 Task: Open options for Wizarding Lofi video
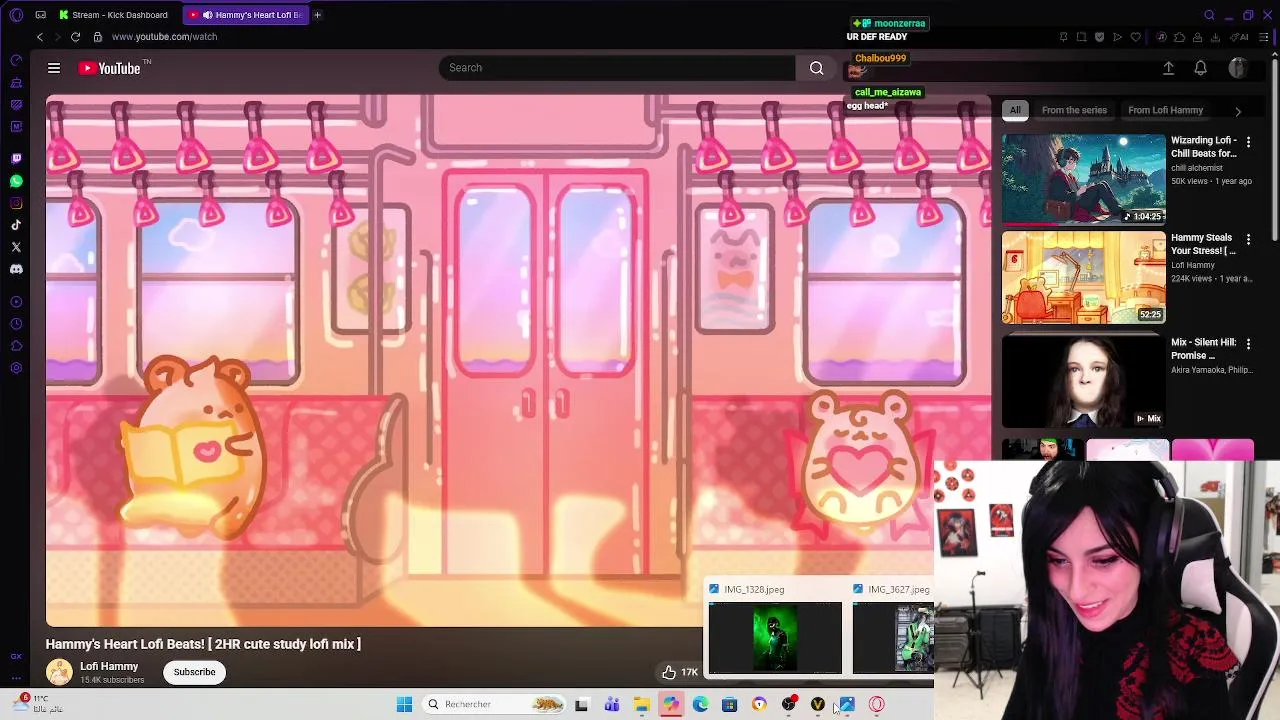click(1248, 142)
